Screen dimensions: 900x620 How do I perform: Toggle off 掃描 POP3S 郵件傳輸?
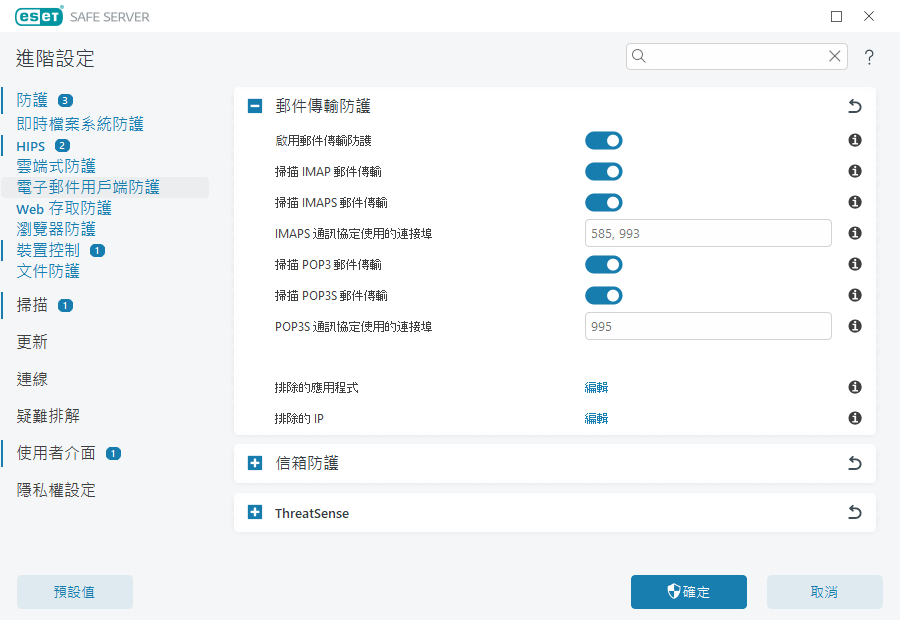[x=603, y=295]
